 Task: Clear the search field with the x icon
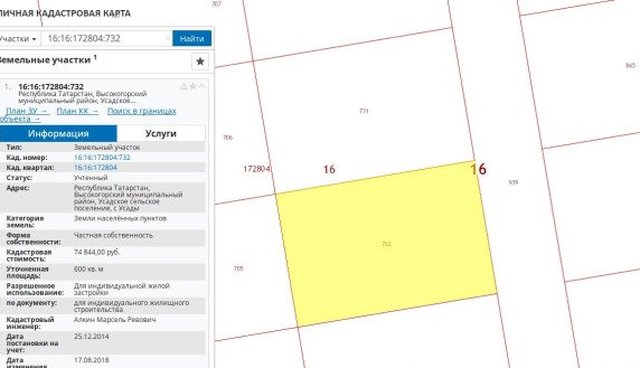click(168, 38)
